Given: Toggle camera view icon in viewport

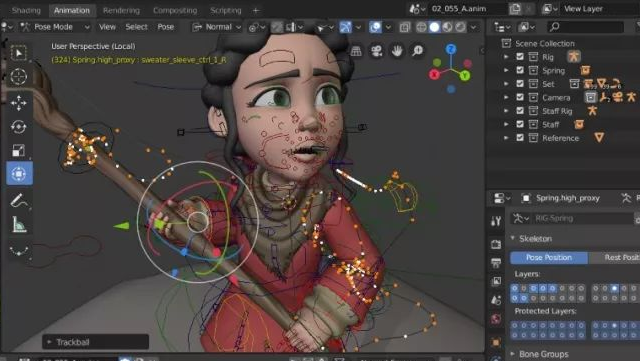Looking at the screenshot, I should (x=376, y=51).
